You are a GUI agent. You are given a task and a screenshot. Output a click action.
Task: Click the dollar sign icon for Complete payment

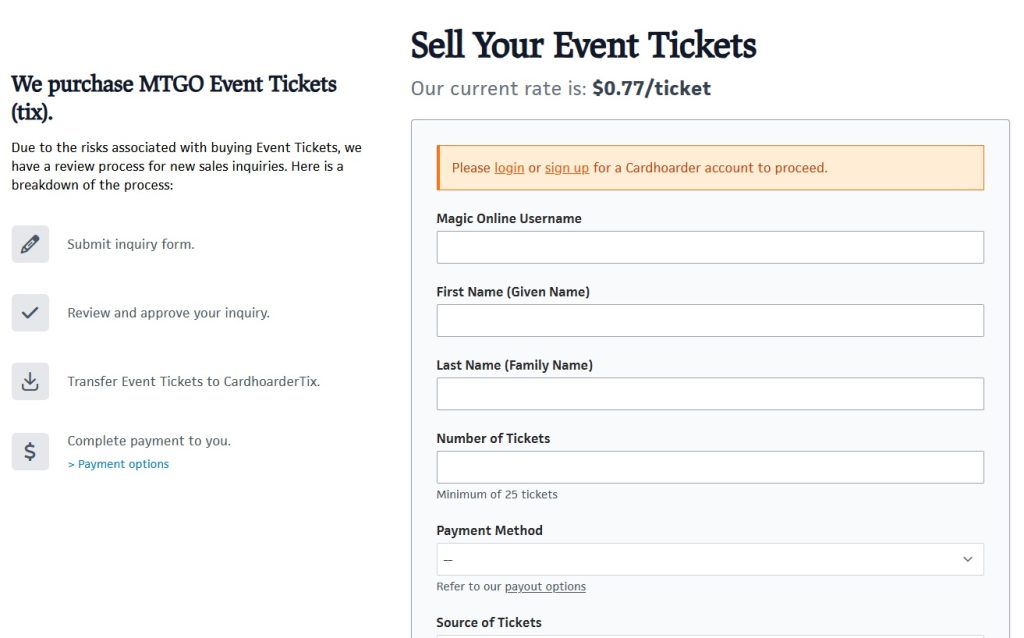(x=30, y=451)
